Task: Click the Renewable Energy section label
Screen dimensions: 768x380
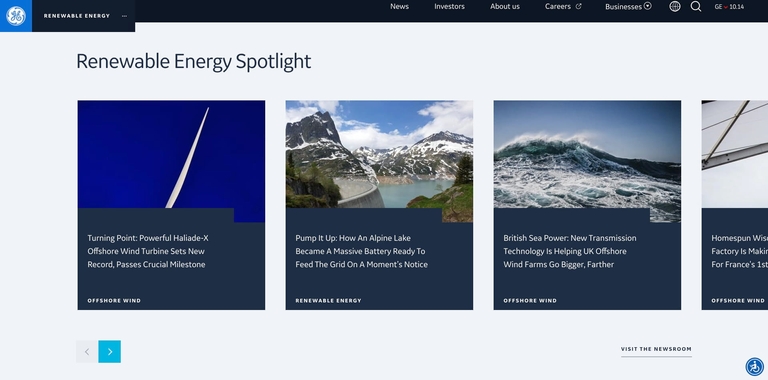Action: click(x=77, y=16)
